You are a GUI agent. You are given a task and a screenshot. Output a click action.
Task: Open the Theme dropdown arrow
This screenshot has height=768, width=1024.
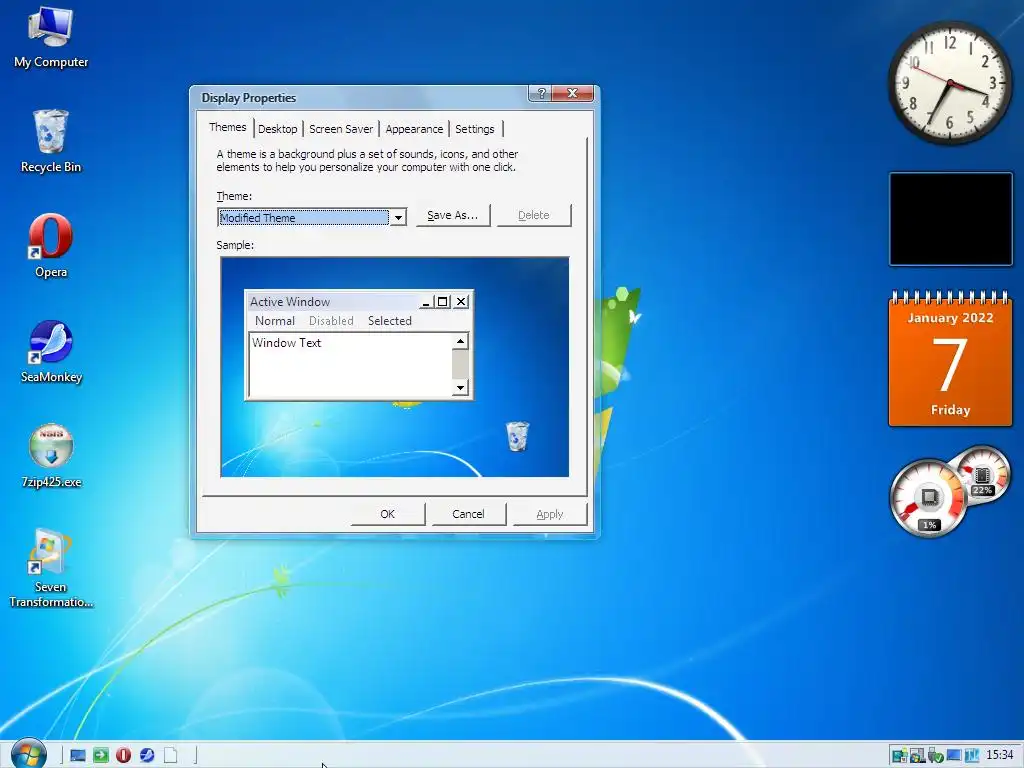click(398, 217)
